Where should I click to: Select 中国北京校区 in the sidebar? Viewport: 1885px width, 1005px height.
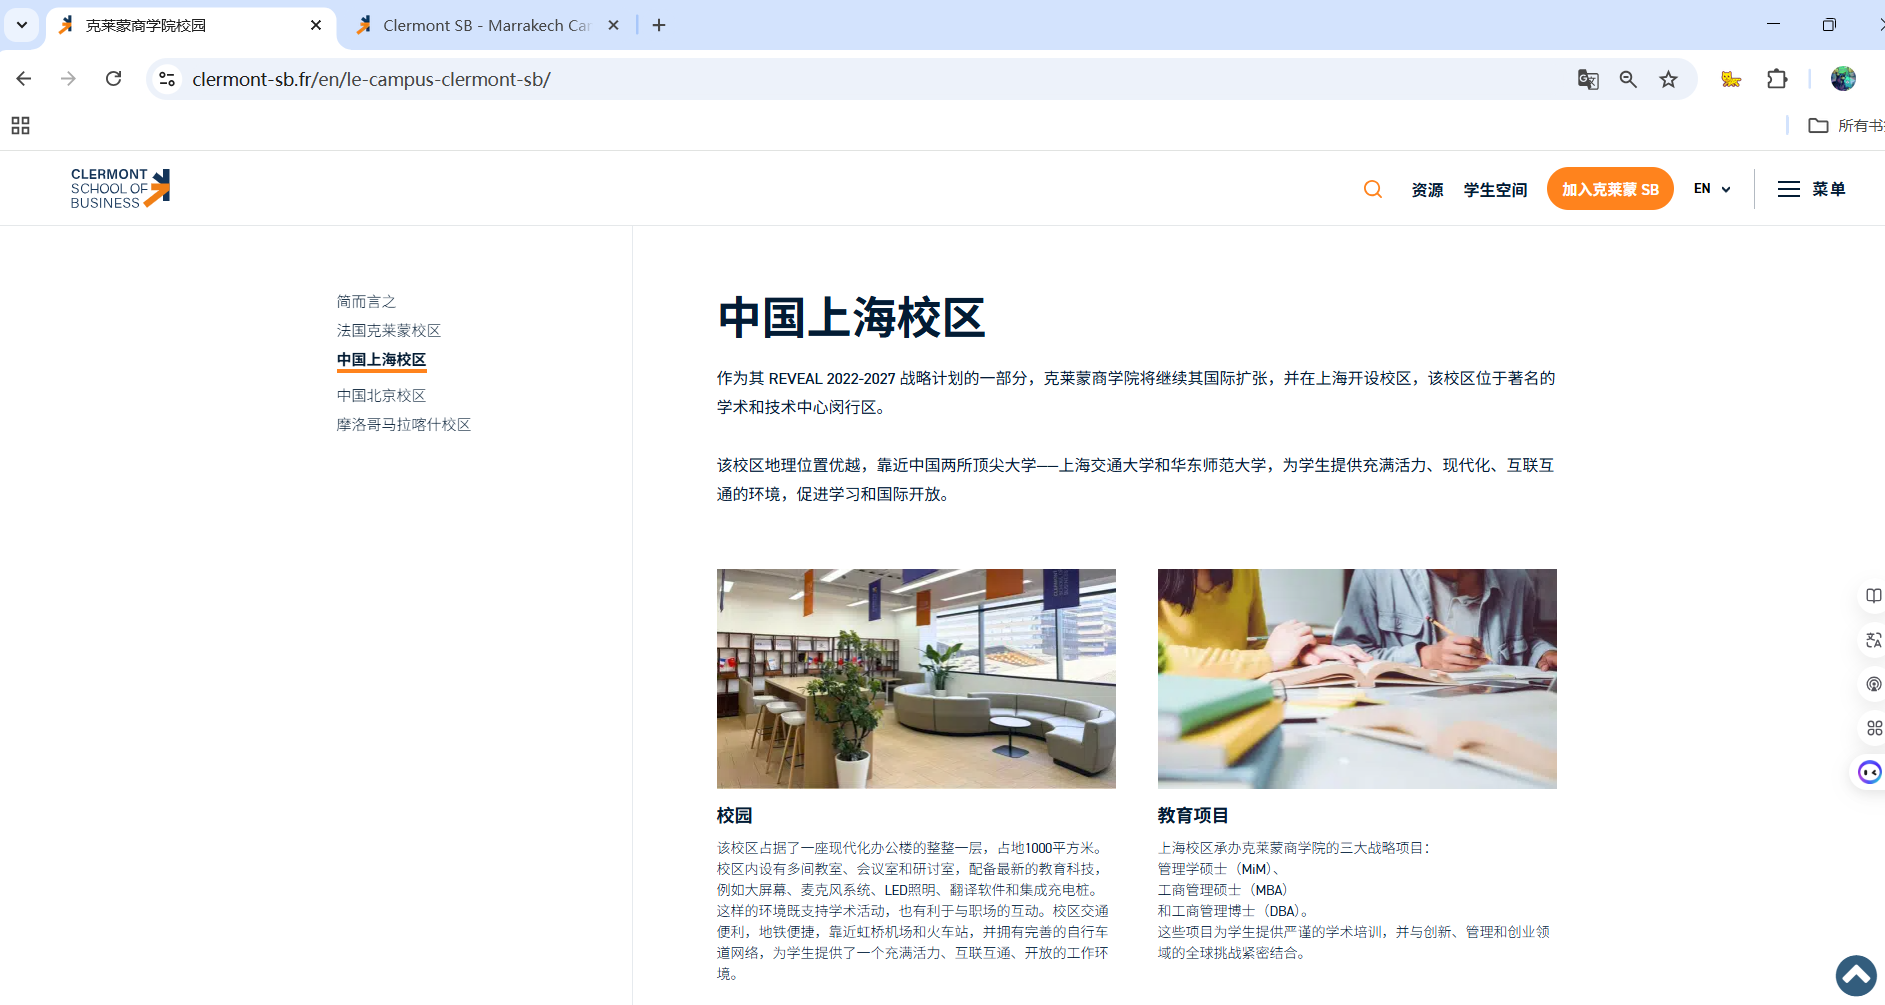pos(381,395)
